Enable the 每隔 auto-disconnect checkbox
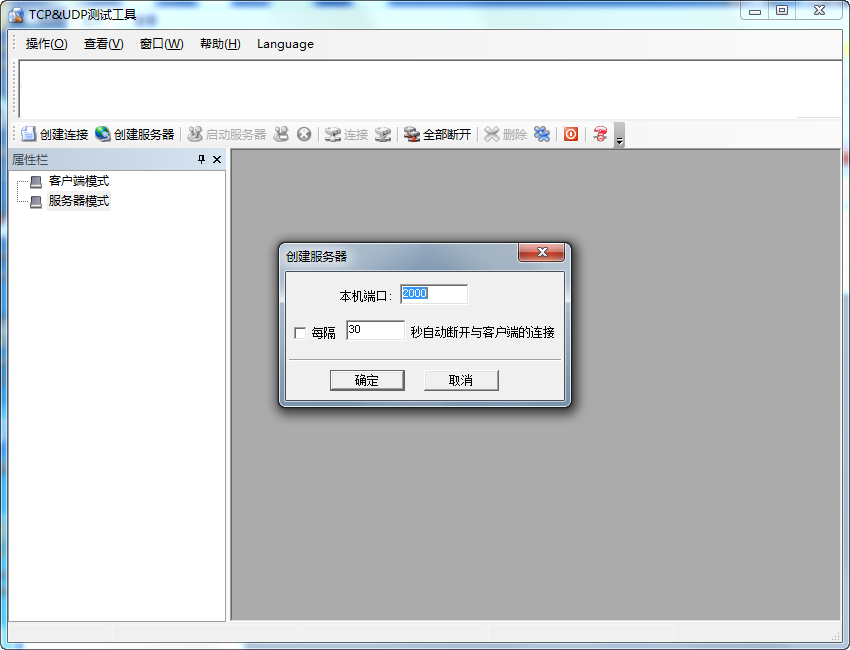The width and height of the screenshot is (850, 650). (x=300, y=333)
